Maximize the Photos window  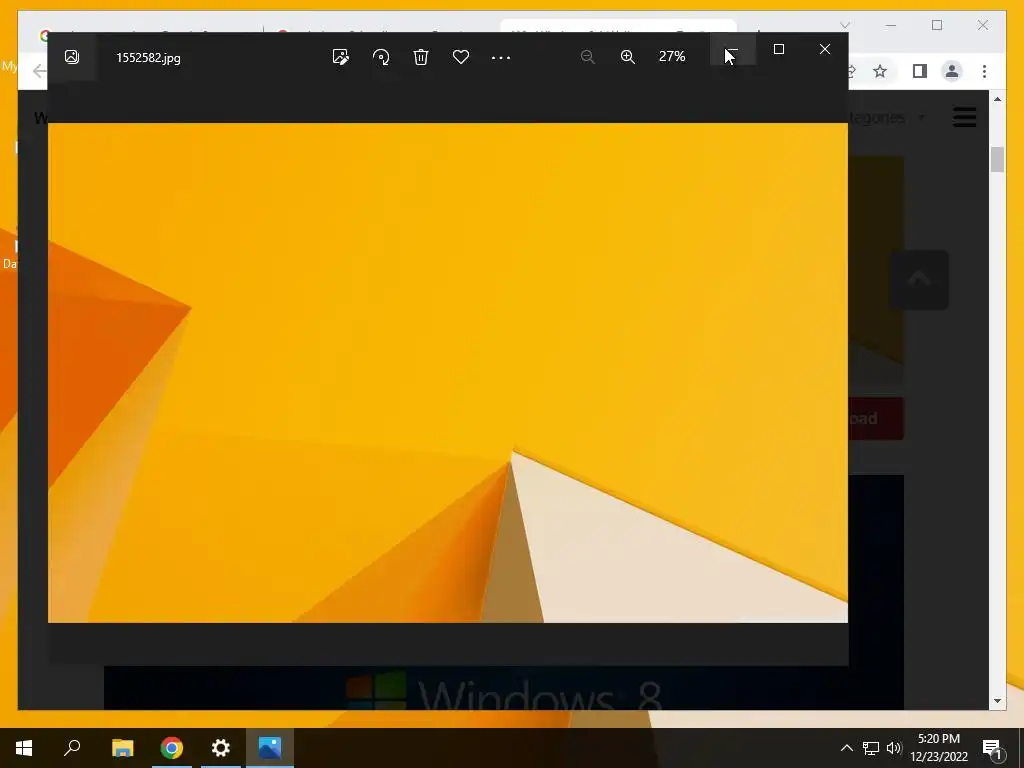778,49
